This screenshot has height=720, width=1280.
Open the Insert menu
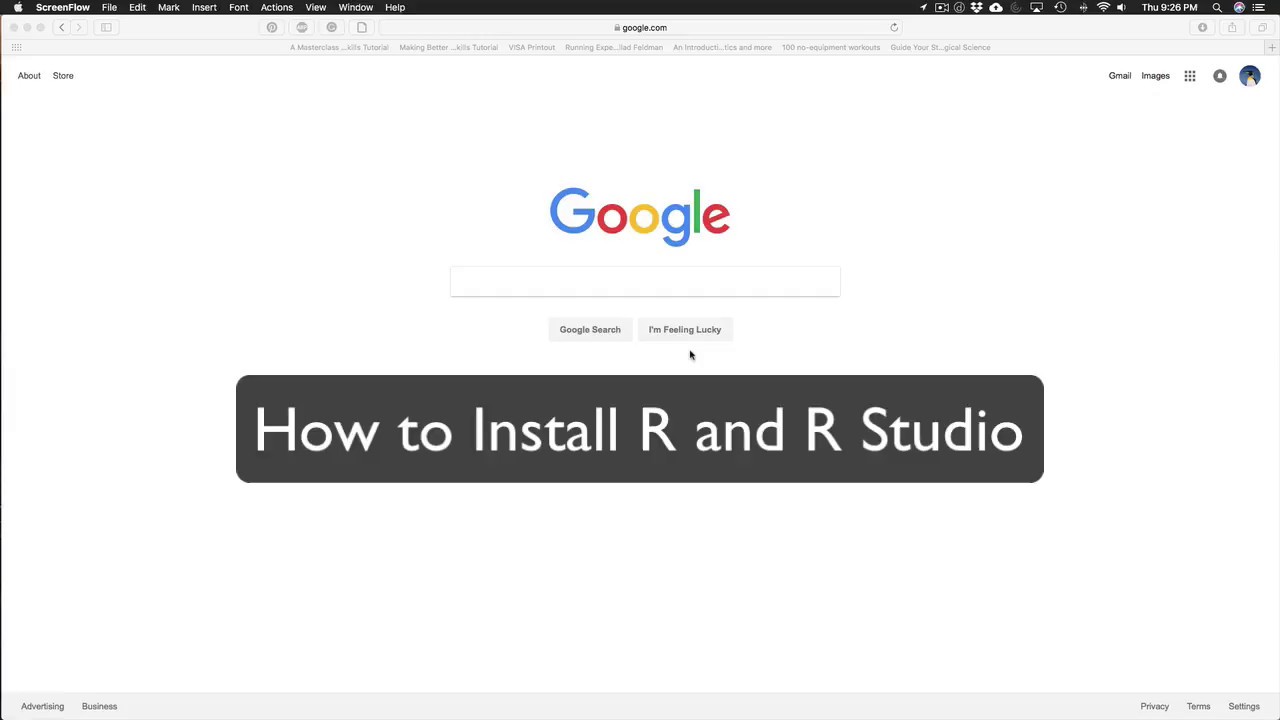204,7
